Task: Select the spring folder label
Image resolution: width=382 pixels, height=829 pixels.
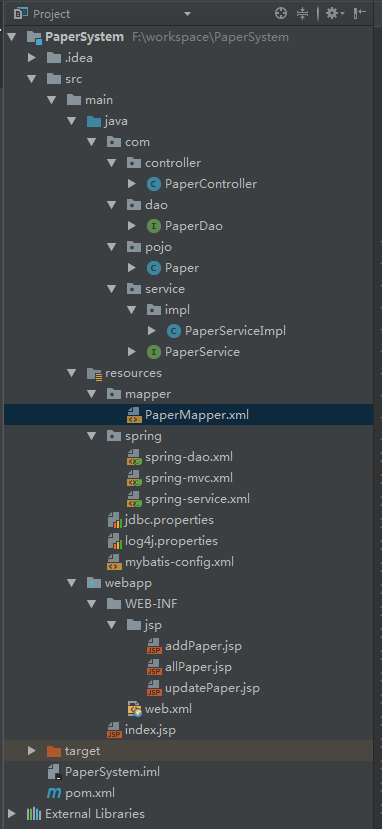Action: 143,436
